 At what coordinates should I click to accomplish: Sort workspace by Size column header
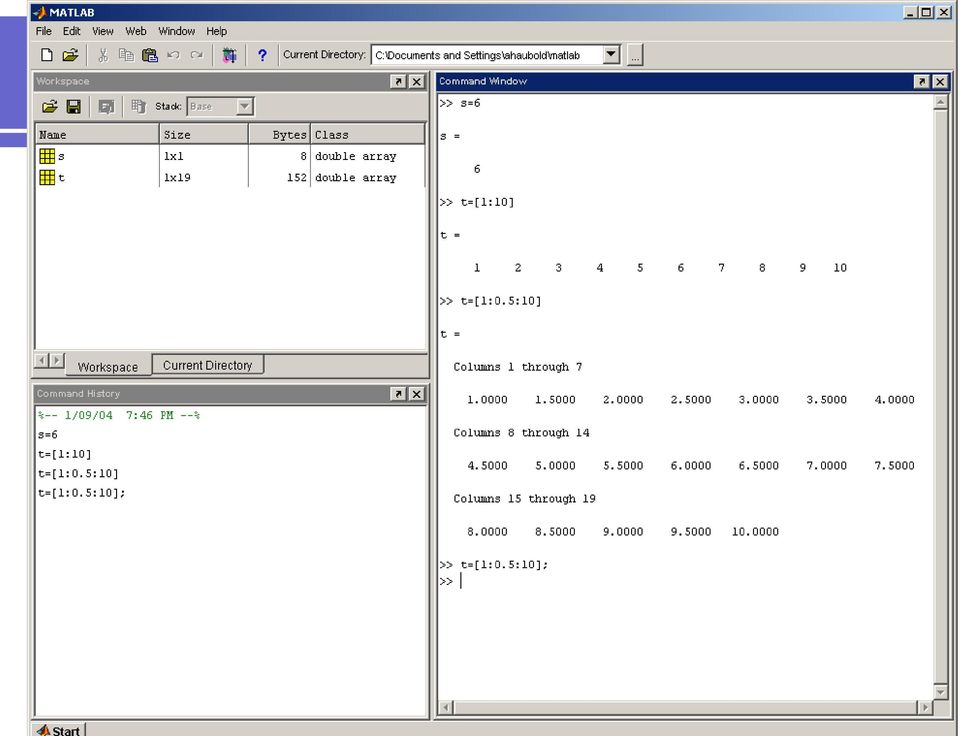coord(204,135)
